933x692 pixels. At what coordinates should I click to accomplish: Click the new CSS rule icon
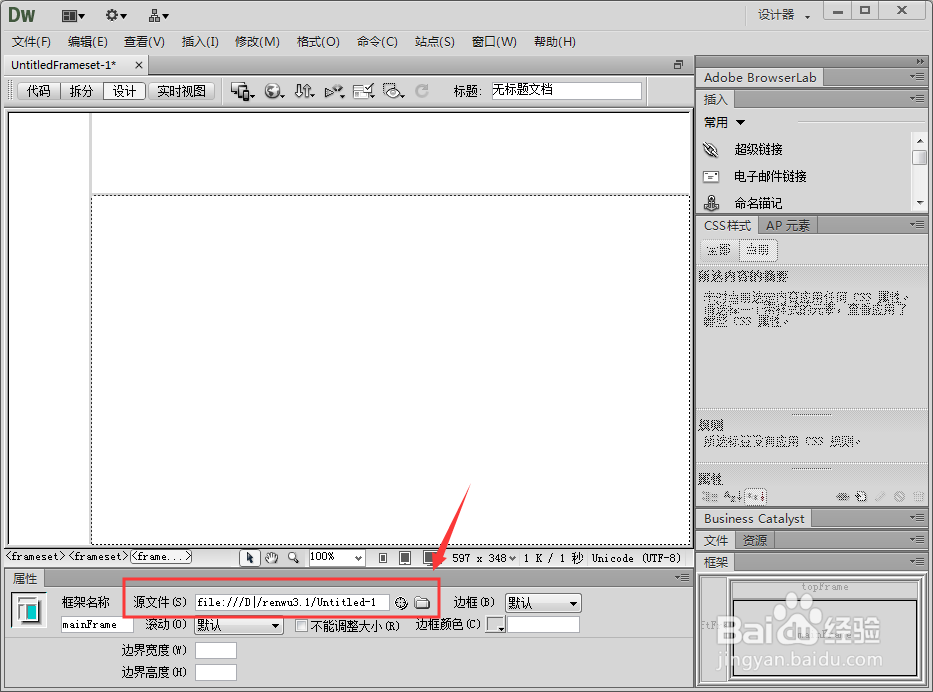[861, 496]
